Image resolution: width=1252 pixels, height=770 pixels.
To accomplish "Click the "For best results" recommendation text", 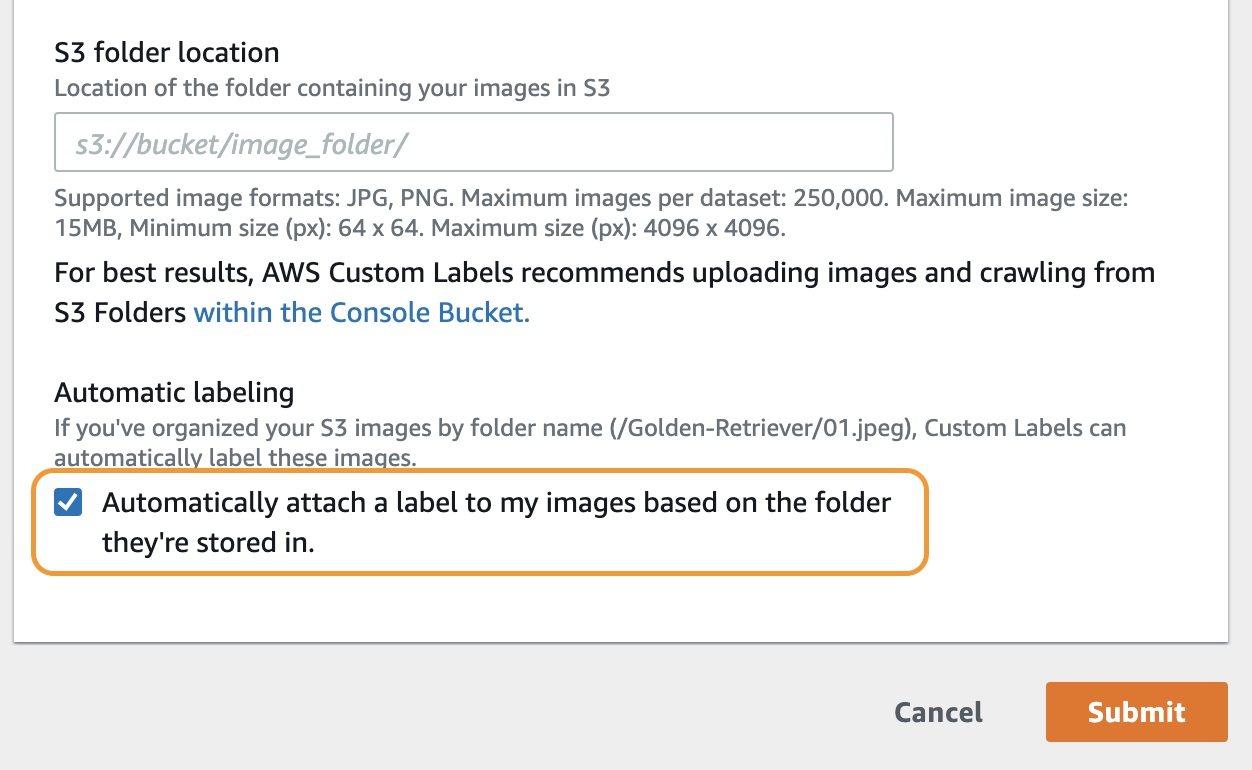I will [x=120, y=273].
